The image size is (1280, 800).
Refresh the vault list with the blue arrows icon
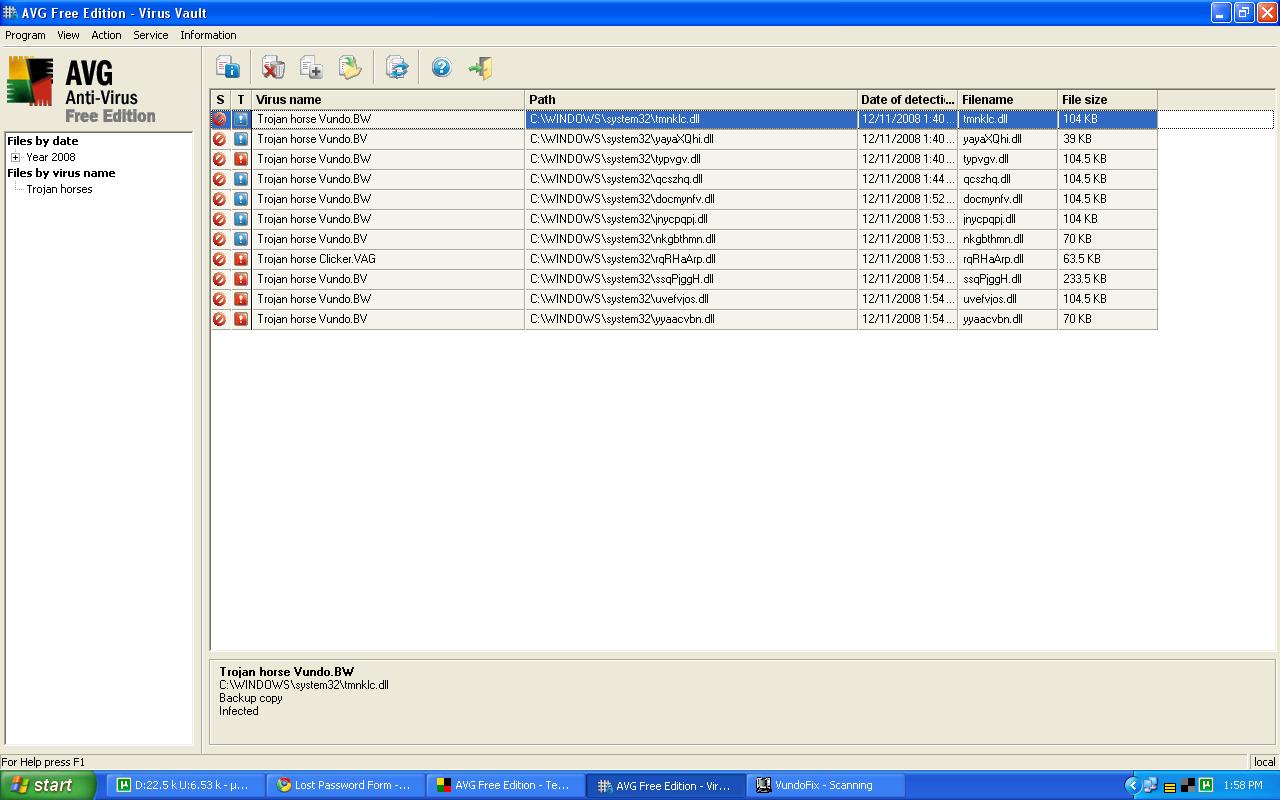[397, 67]
